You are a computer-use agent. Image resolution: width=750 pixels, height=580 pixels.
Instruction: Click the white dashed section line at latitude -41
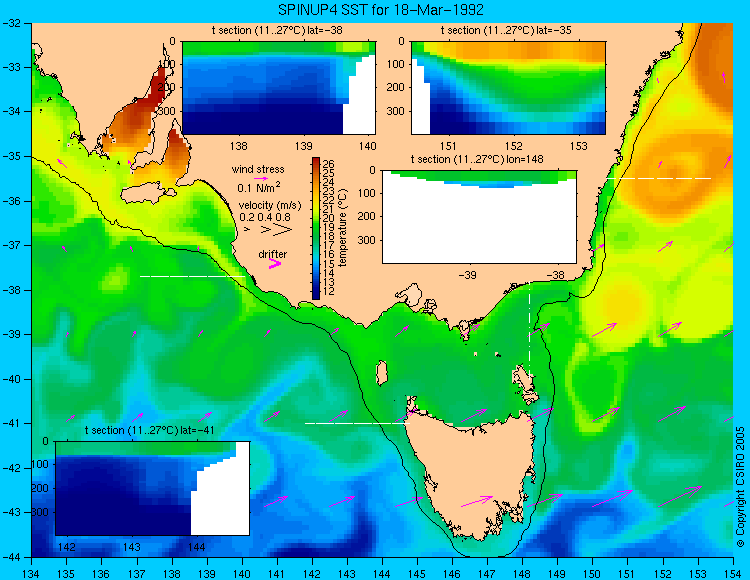point(356,423)
